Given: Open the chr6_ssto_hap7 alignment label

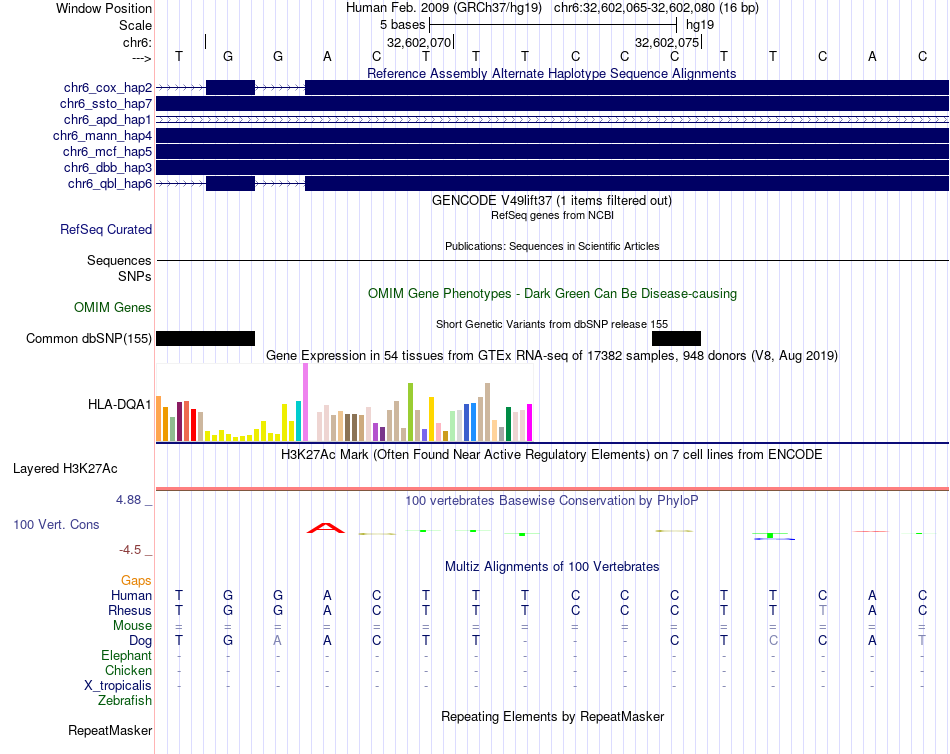Looking at the screenshot, I should tap(106, 104).
